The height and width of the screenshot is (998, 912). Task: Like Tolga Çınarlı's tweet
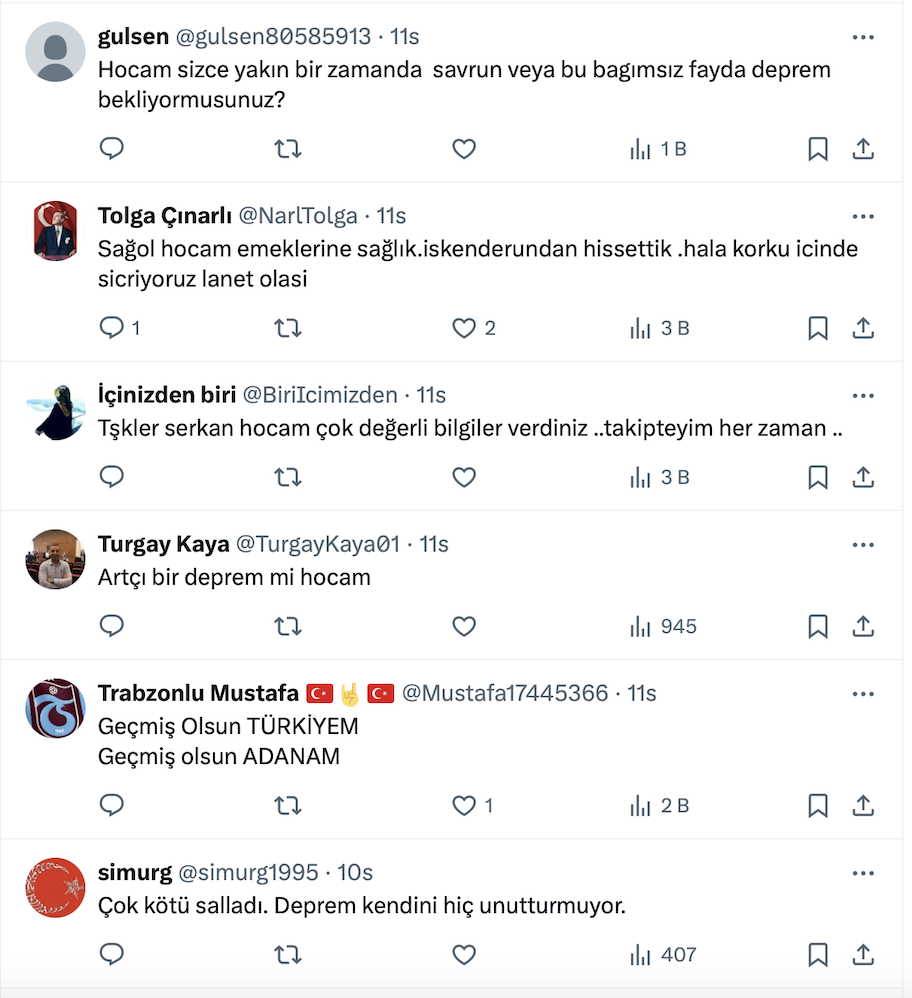click(464, 328)
